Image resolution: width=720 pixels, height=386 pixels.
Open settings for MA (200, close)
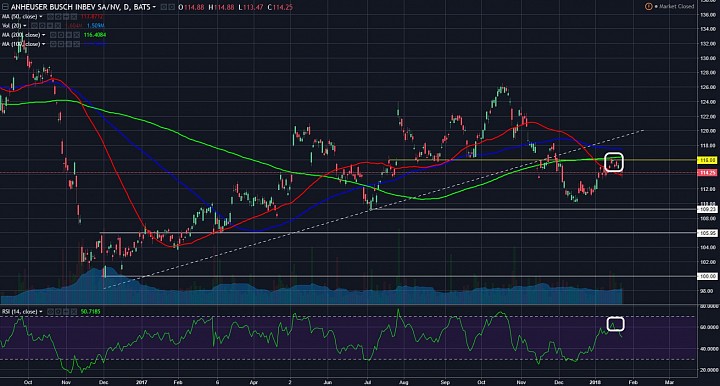(x=61, y=35)
